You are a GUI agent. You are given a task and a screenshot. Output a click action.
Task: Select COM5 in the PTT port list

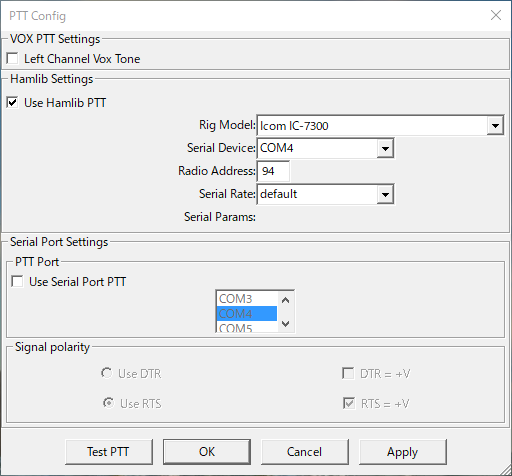coord(247,327)
